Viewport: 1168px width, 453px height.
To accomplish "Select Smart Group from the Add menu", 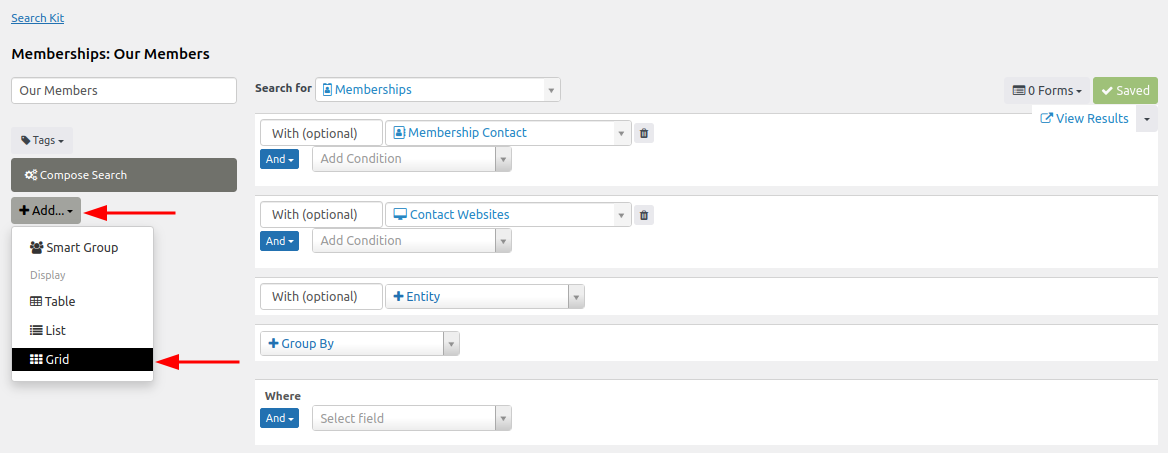I will point(82,247).
